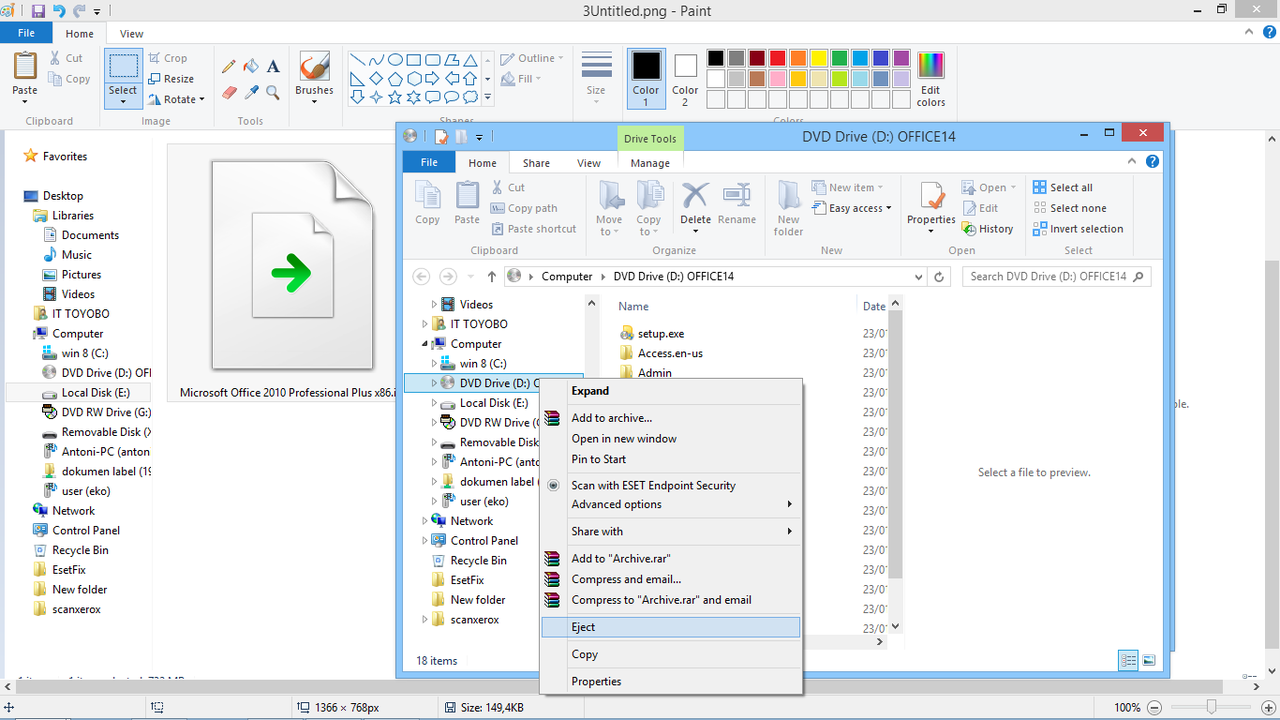This screenshot has height=720, width=1280.
Task: Open Rotate dropdown in Paint
Action: tap(176, 99)
